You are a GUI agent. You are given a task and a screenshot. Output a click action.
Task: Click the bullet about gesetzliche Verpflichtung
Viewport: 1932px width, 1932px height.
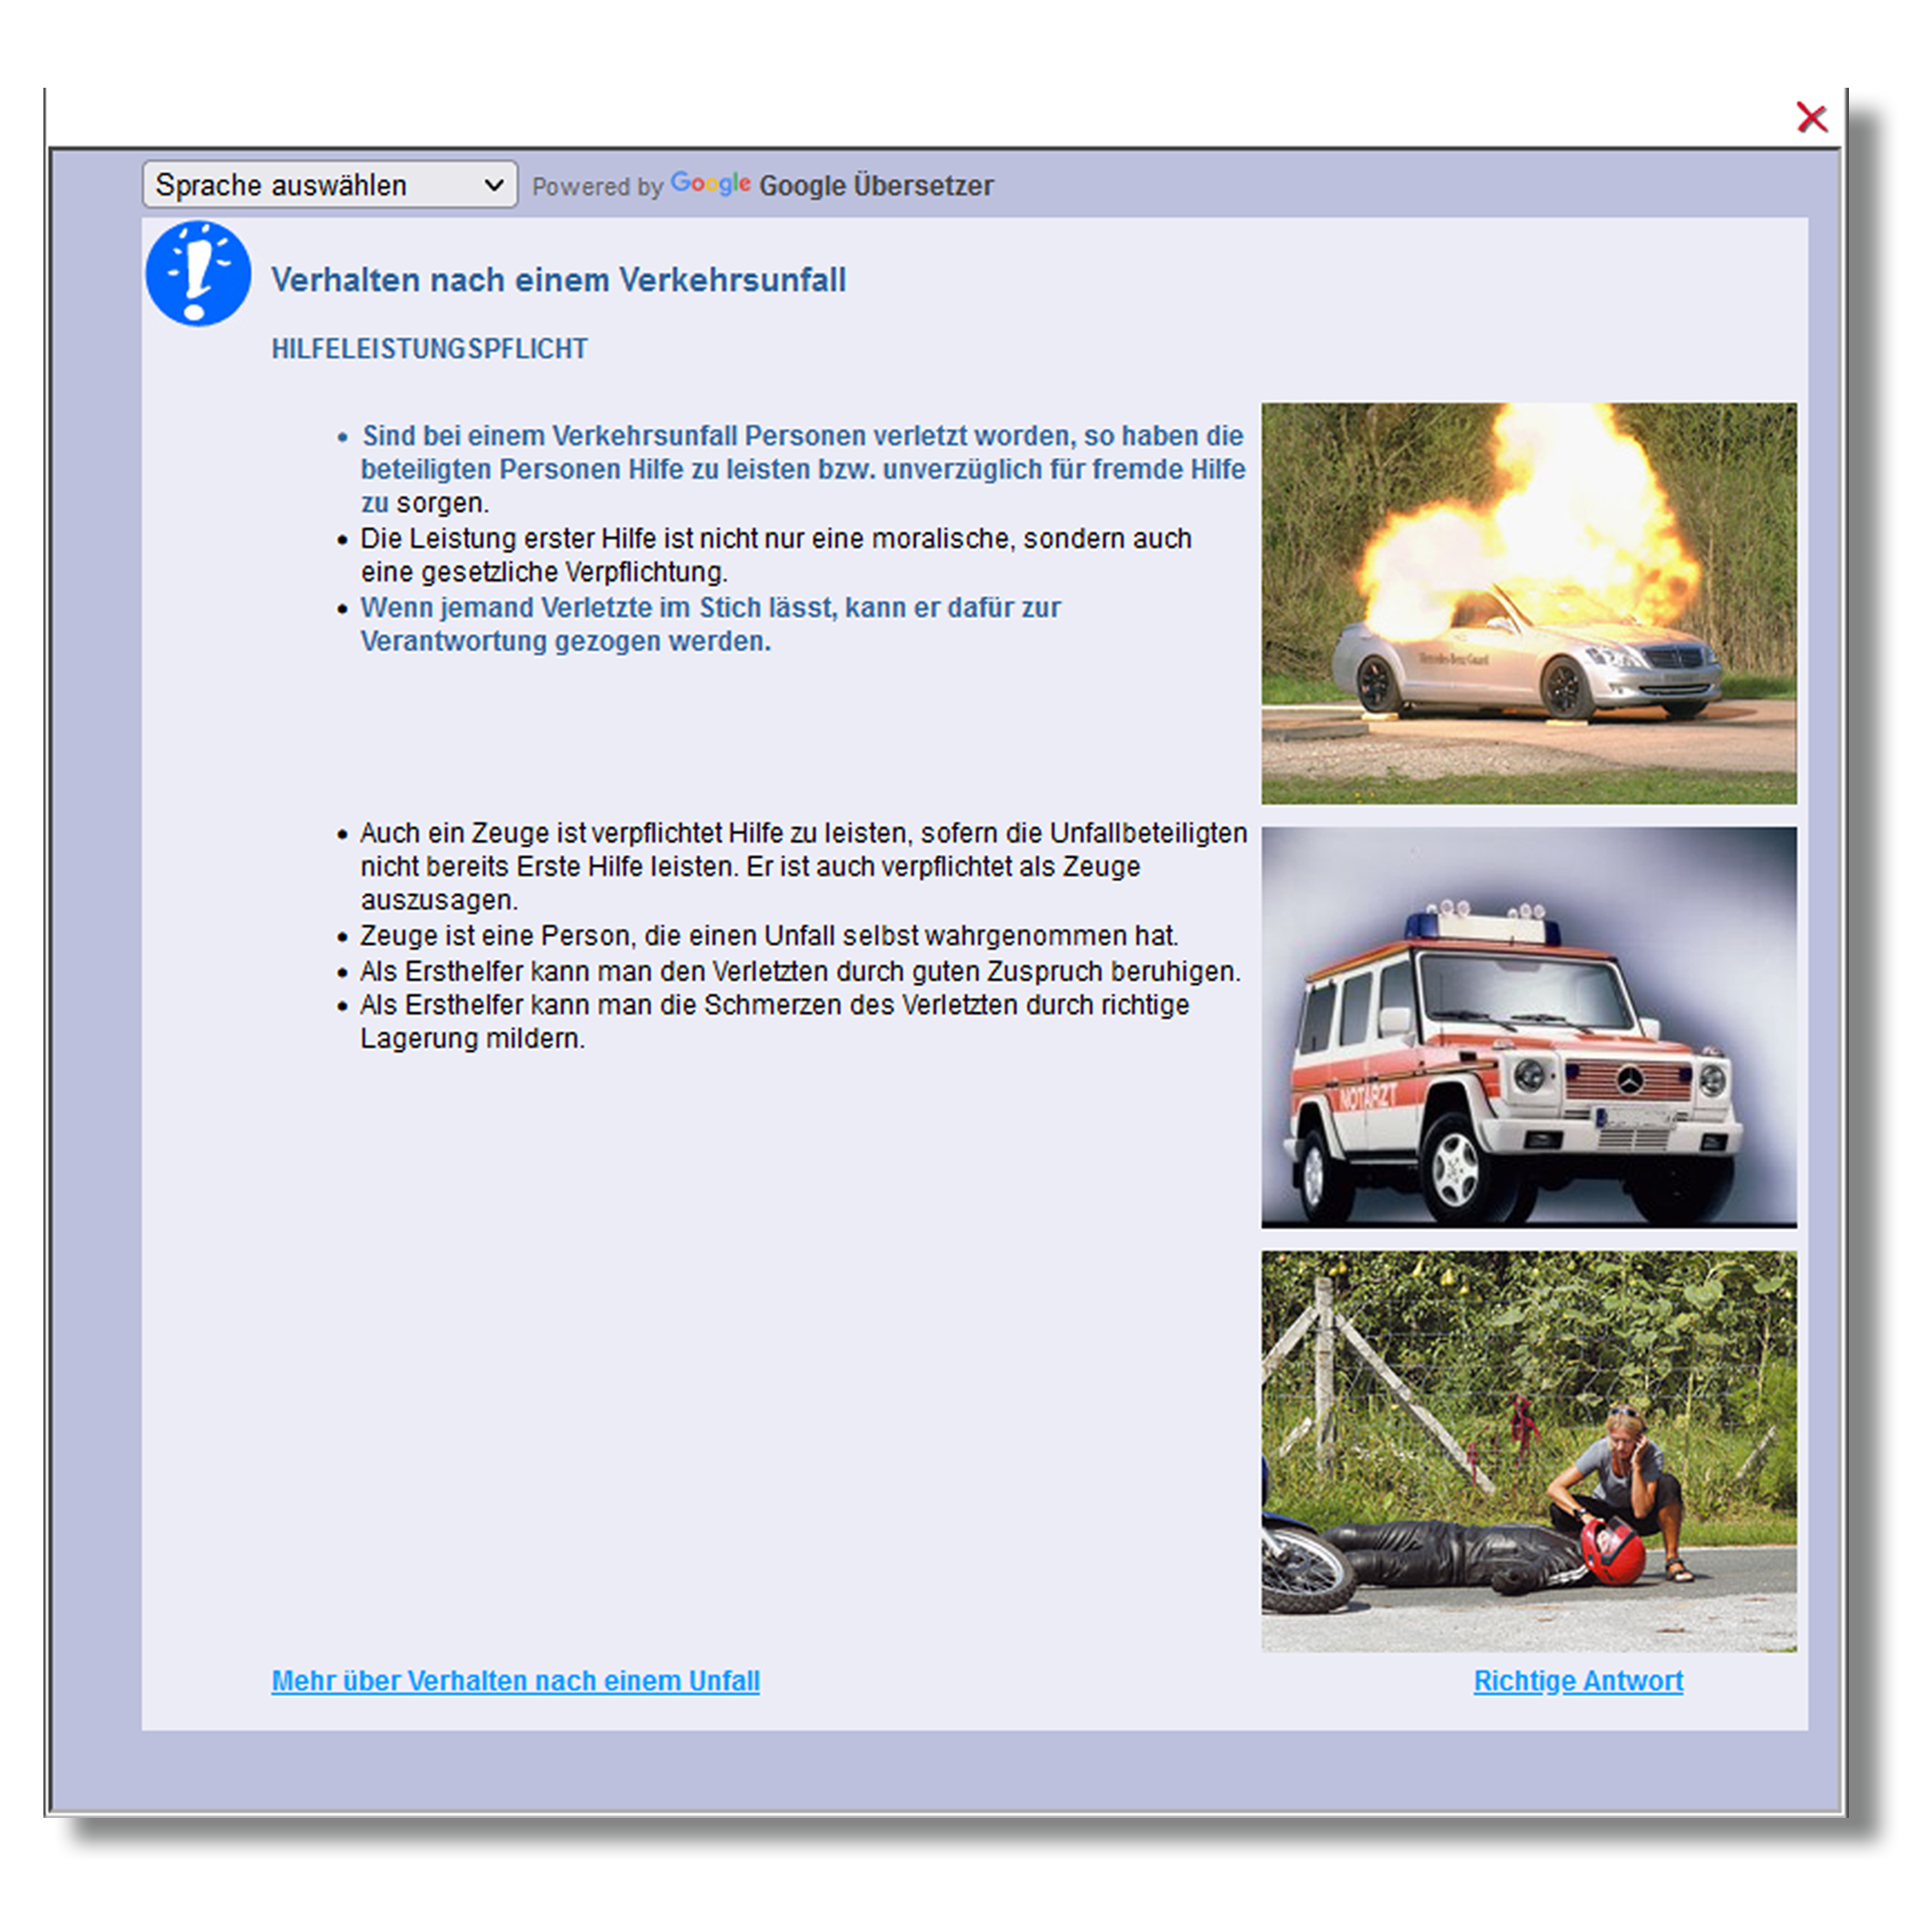[775, 555]
